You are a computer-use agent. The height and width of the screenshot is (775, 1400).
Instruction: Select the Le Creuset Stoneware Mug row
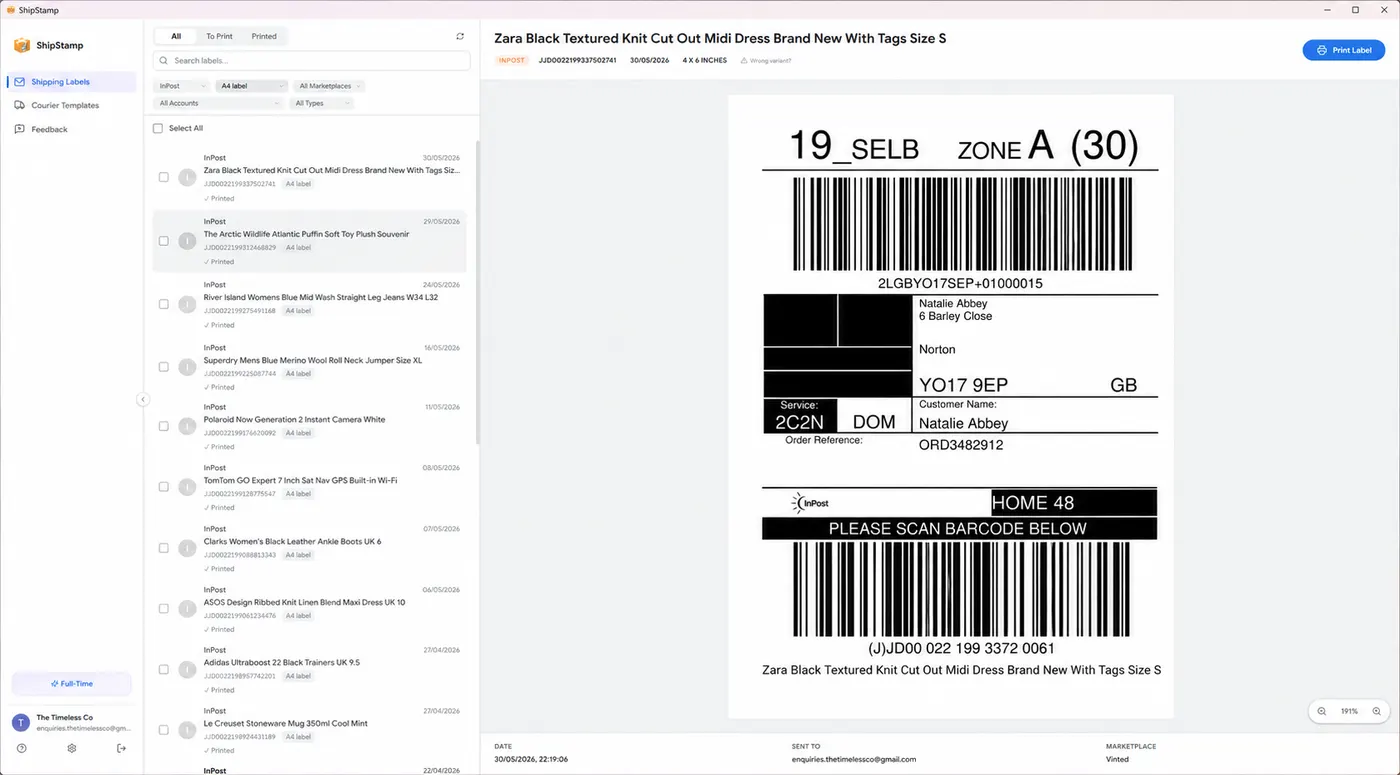point(309,730)
